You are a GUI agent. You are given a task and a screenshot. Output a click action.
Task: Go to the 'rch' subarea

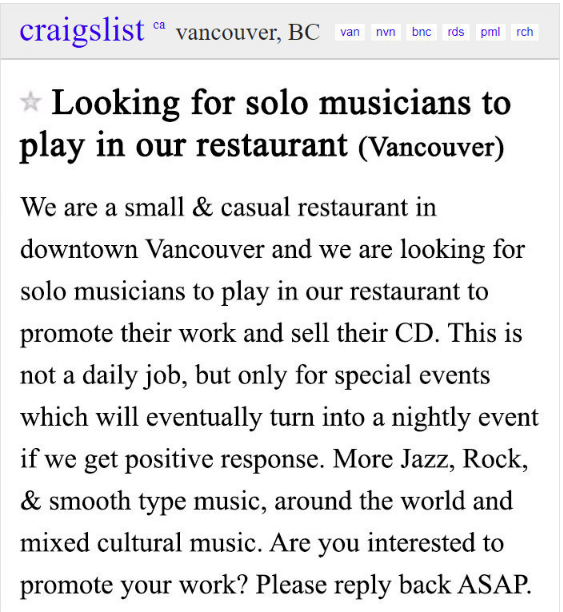pos(525,32)
